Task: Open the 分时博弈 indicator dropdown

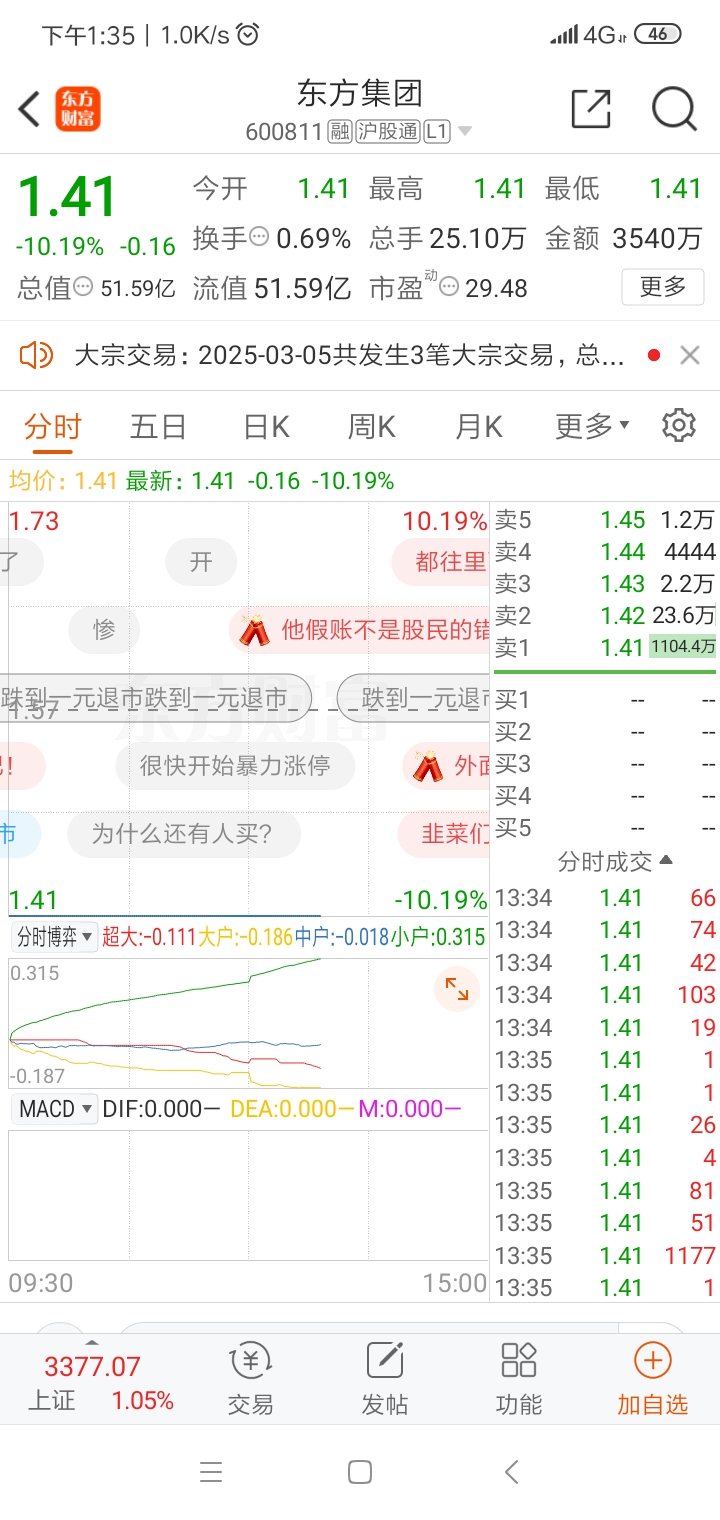Action: (x=54, y=937)
